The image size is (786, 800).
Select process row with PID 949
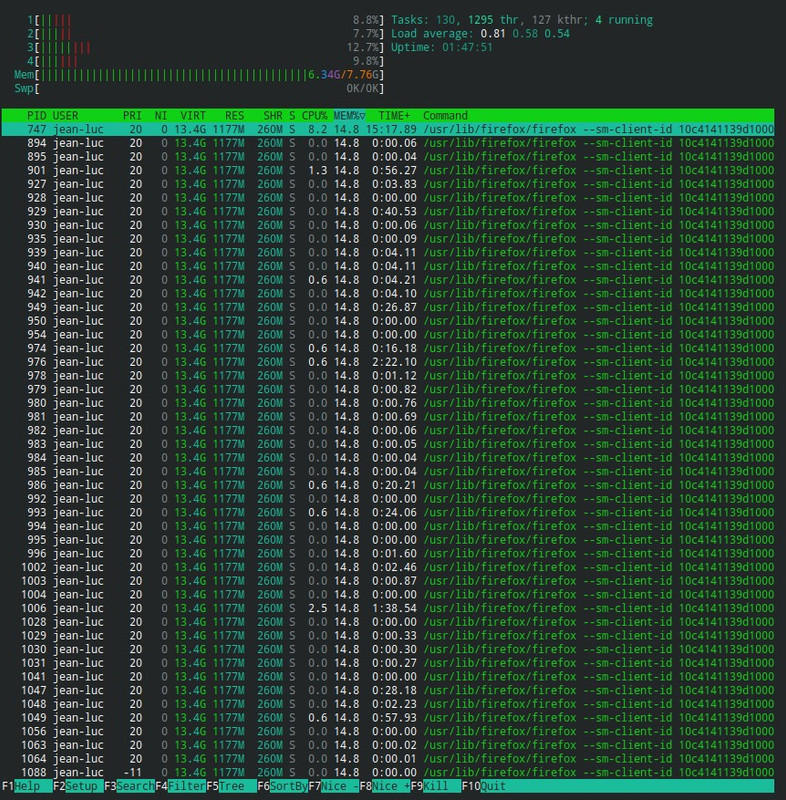pyautogui.click(x=388, y=307)
